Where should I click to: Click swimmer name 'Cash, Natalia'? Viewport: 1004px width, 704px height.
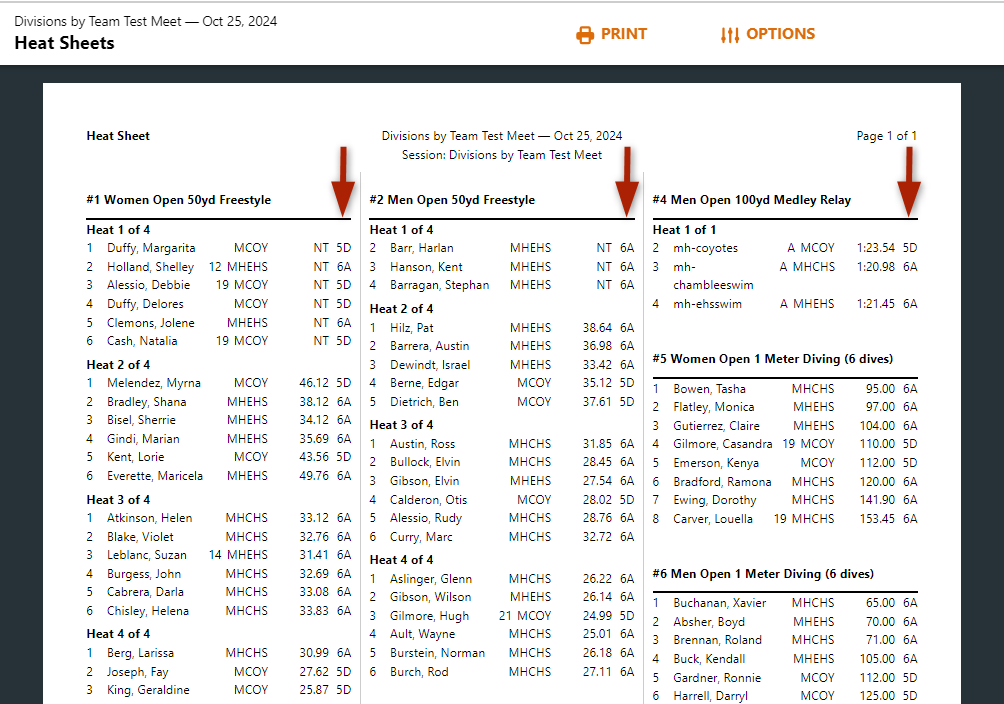[x=142, y=341]
